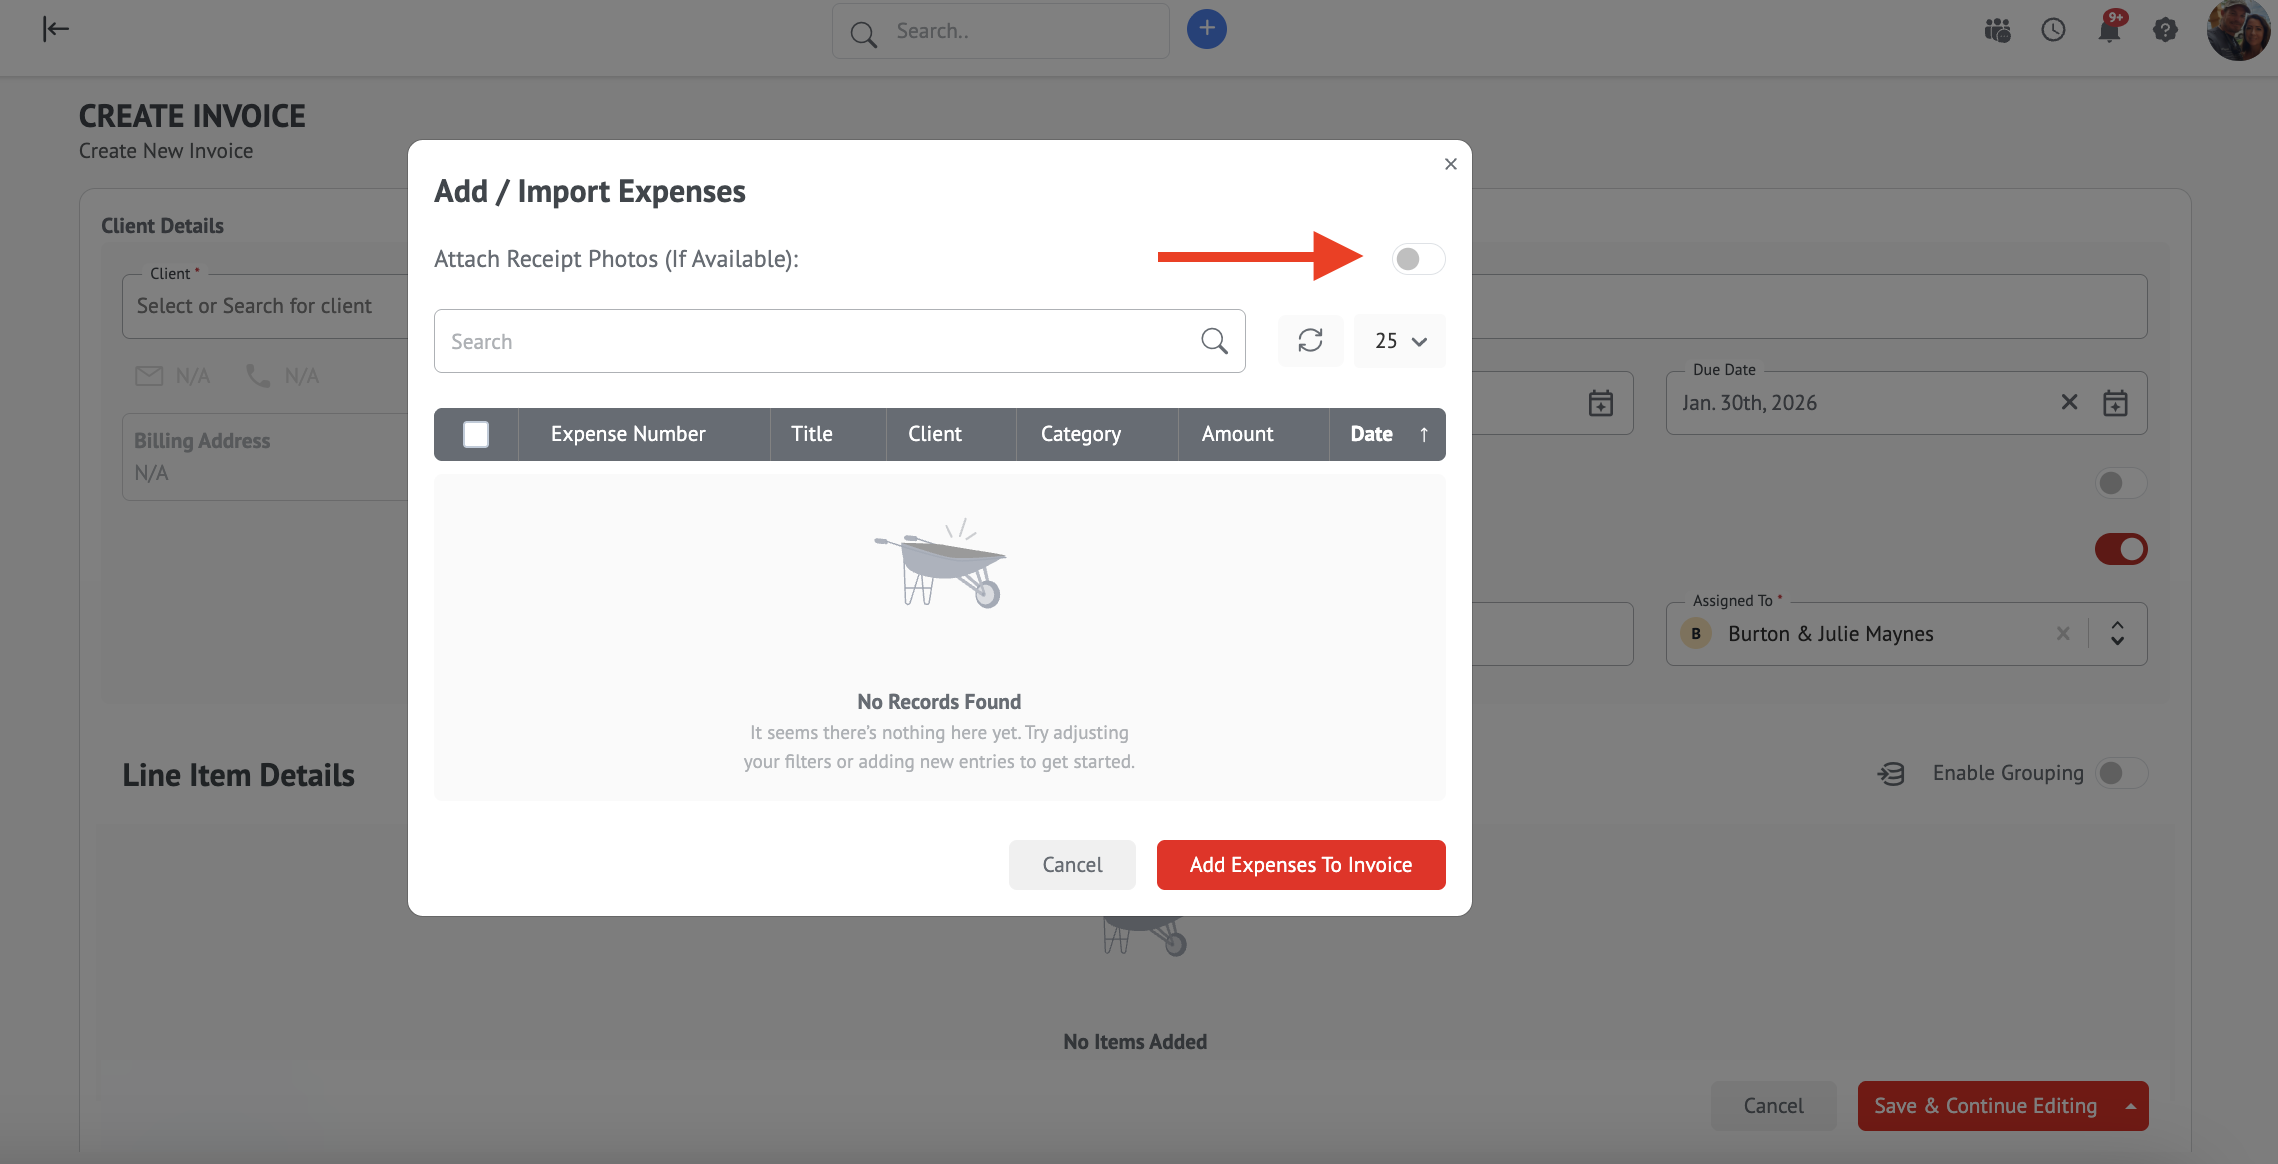
Task: Click Add Expenses To Invoice button
Action: click(1300, 865)
